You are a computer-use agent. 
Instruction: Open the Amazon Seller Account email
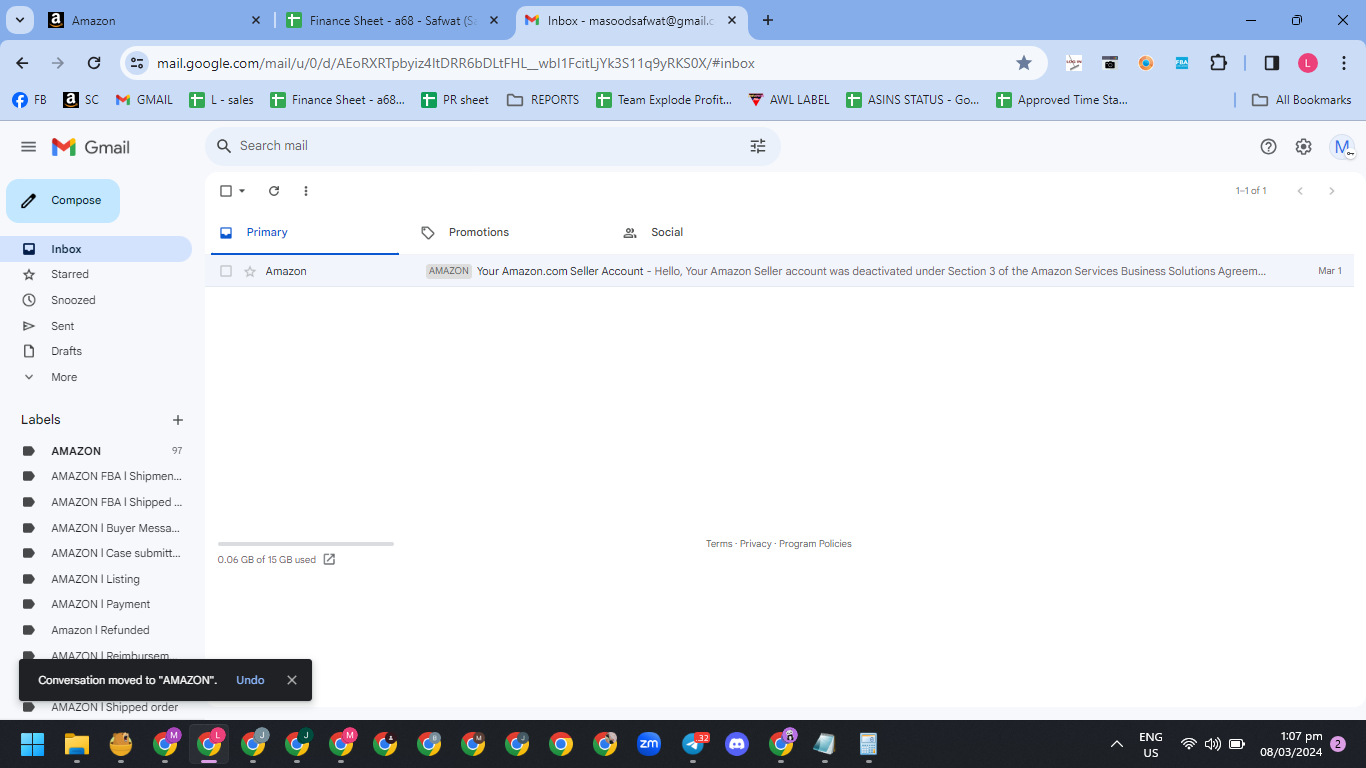(778, 271)
